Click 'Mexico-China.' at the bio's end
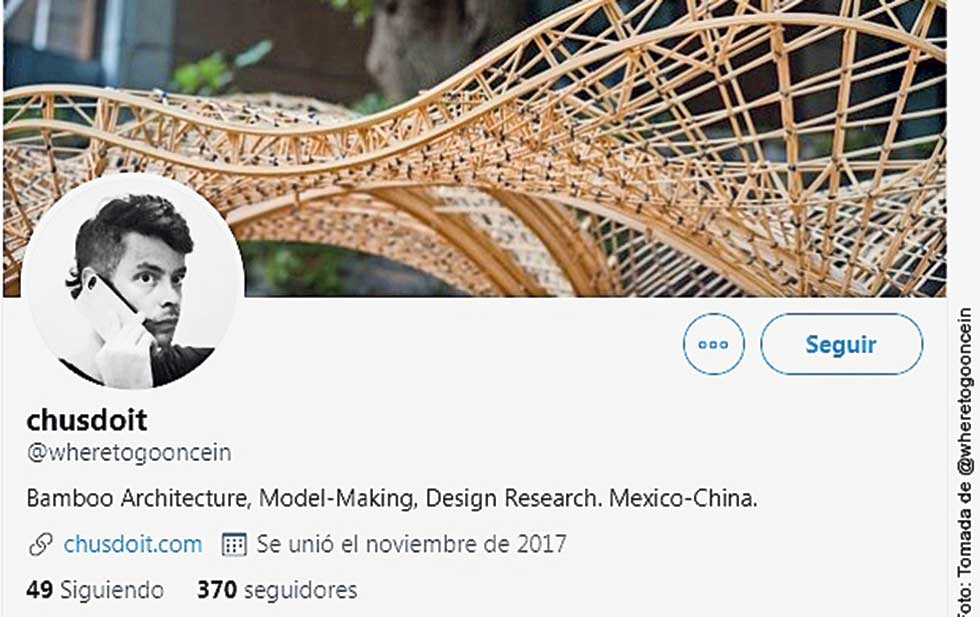The image size is (980, 617). point(683,498)
